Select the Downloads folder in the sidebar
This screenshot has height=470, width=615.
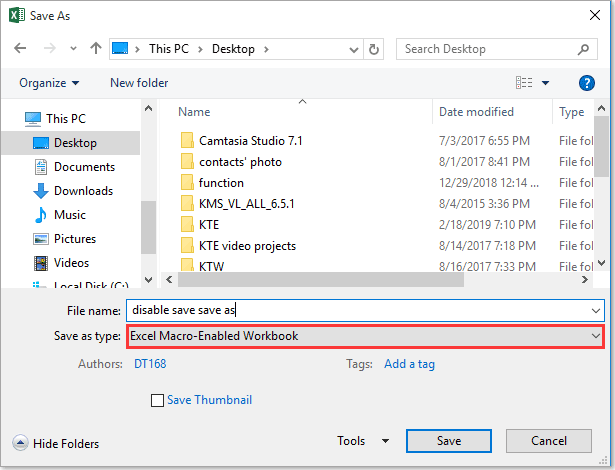83,191
